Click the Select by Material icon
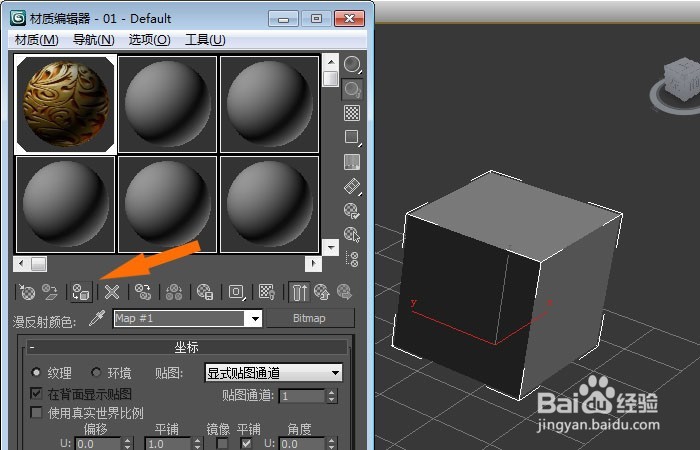Viewport: 700px width, 450px height. point(352,234)
